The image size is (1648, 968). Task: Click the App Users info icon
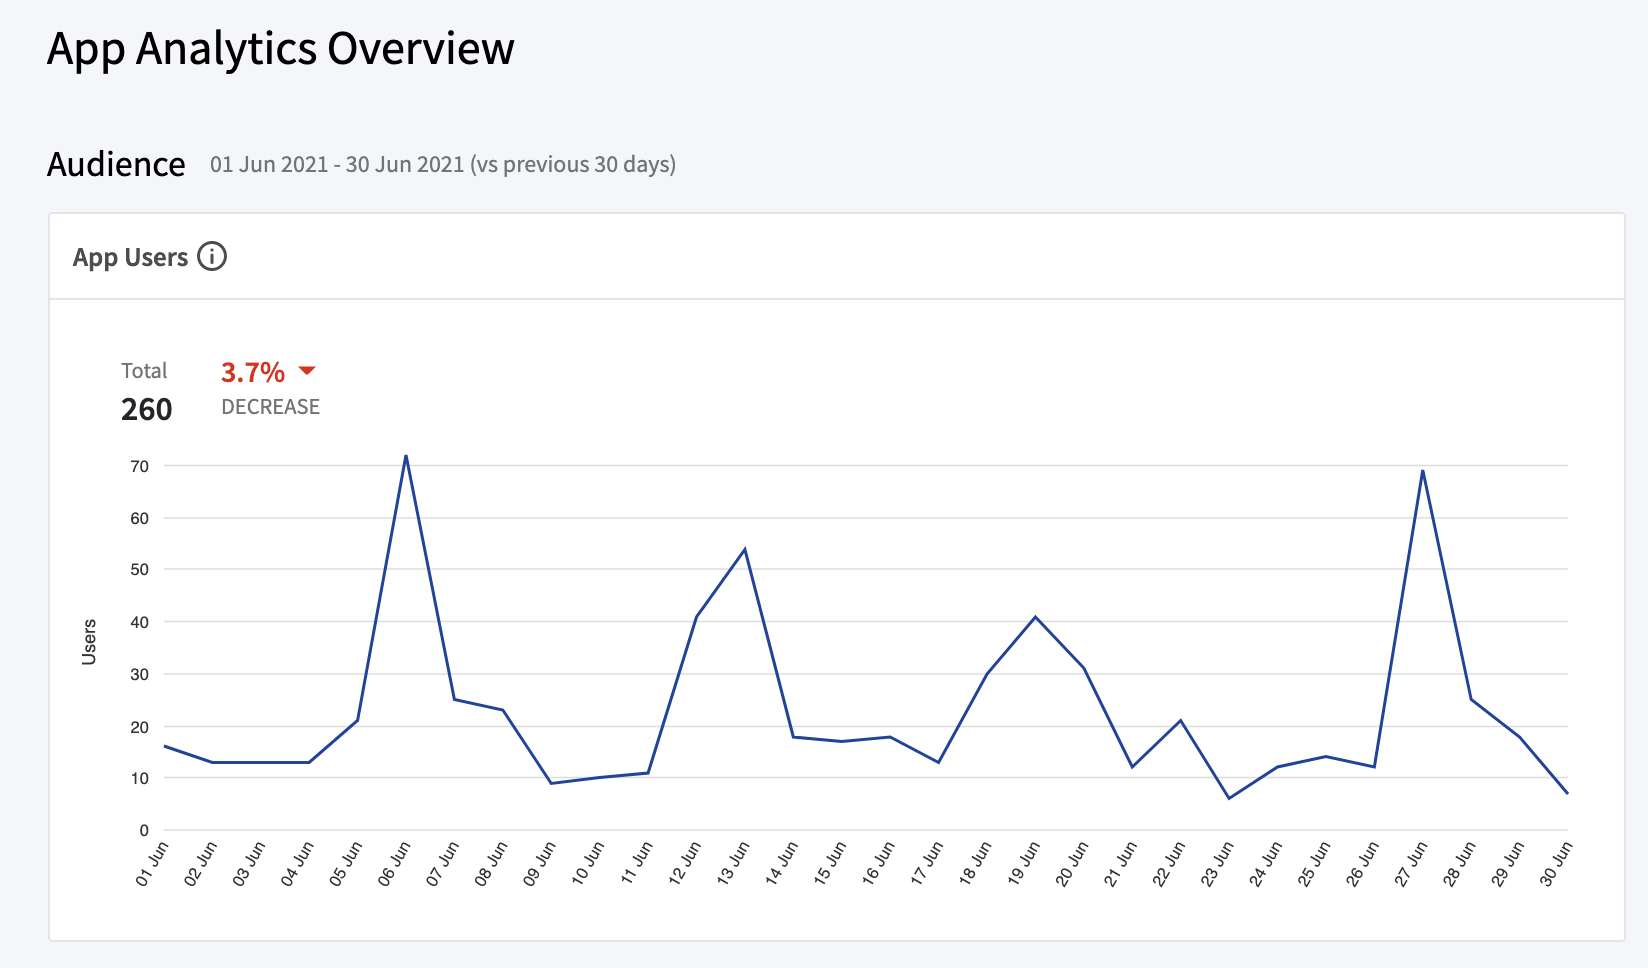click(212, 257)
